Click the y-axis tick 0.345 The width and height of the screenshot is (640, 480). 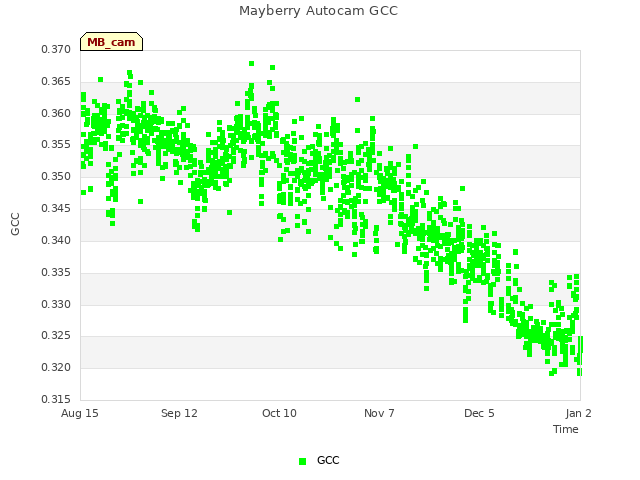pyautogui.click(x=56, y=208)
